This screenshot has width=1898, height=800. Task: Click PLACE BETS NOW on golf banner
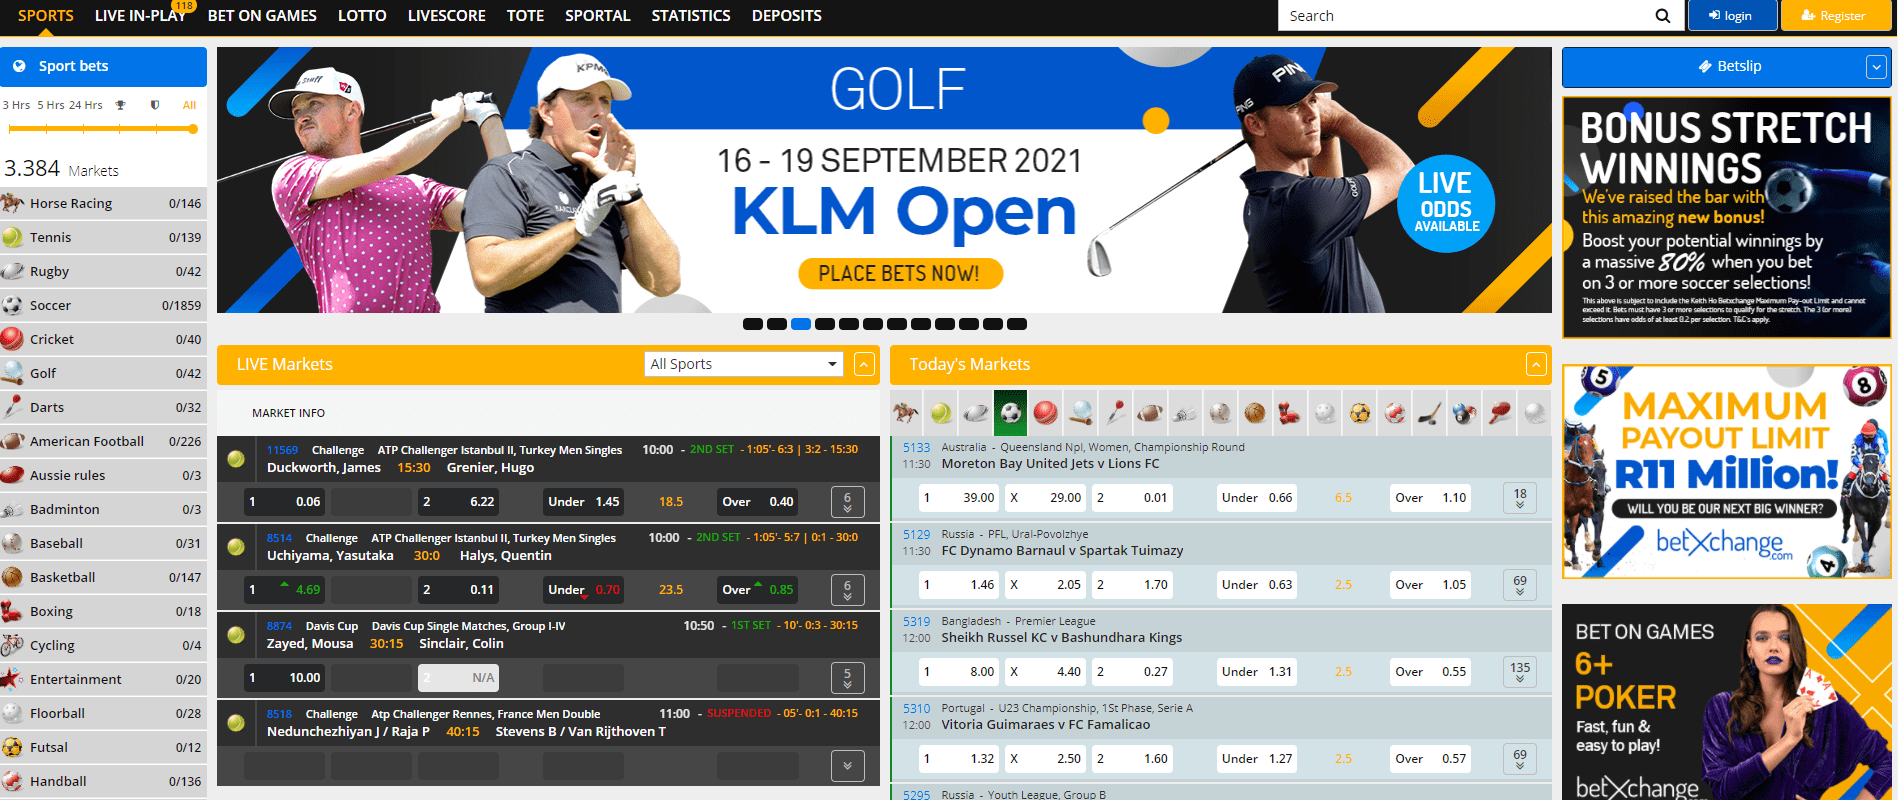point(900,273)
